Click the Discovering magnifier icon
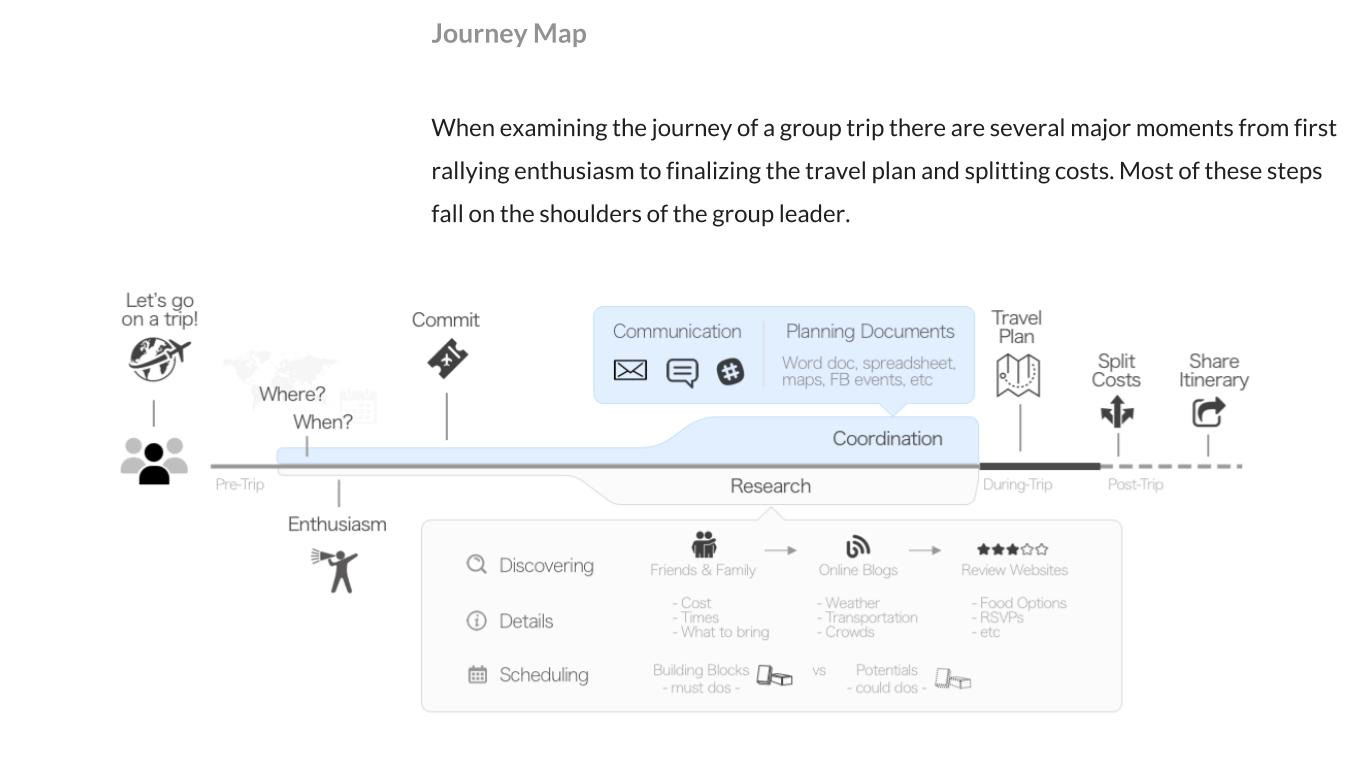This screenshot has height=768, width=1366. 476,564
